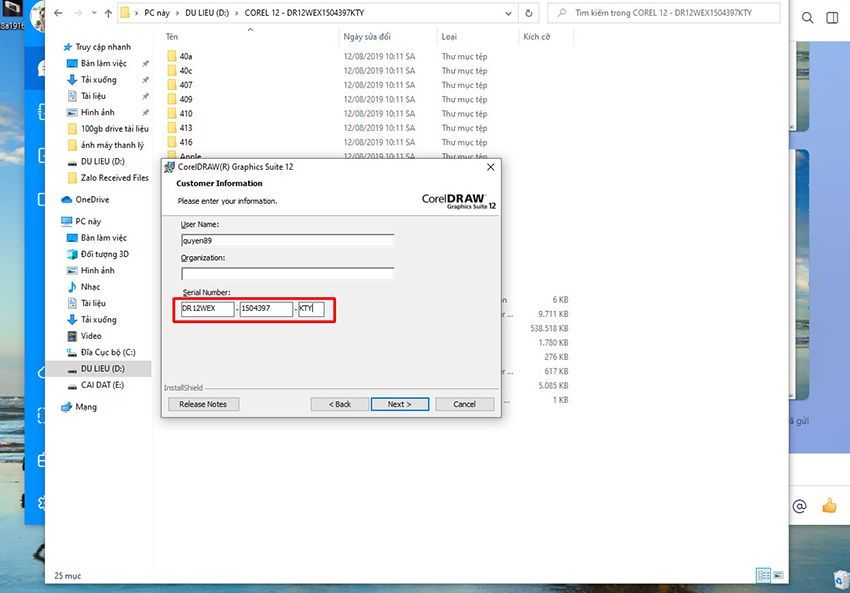The image size is (850, 593).
Task: Go back with the '< Back' button
Action: (340, 404)
